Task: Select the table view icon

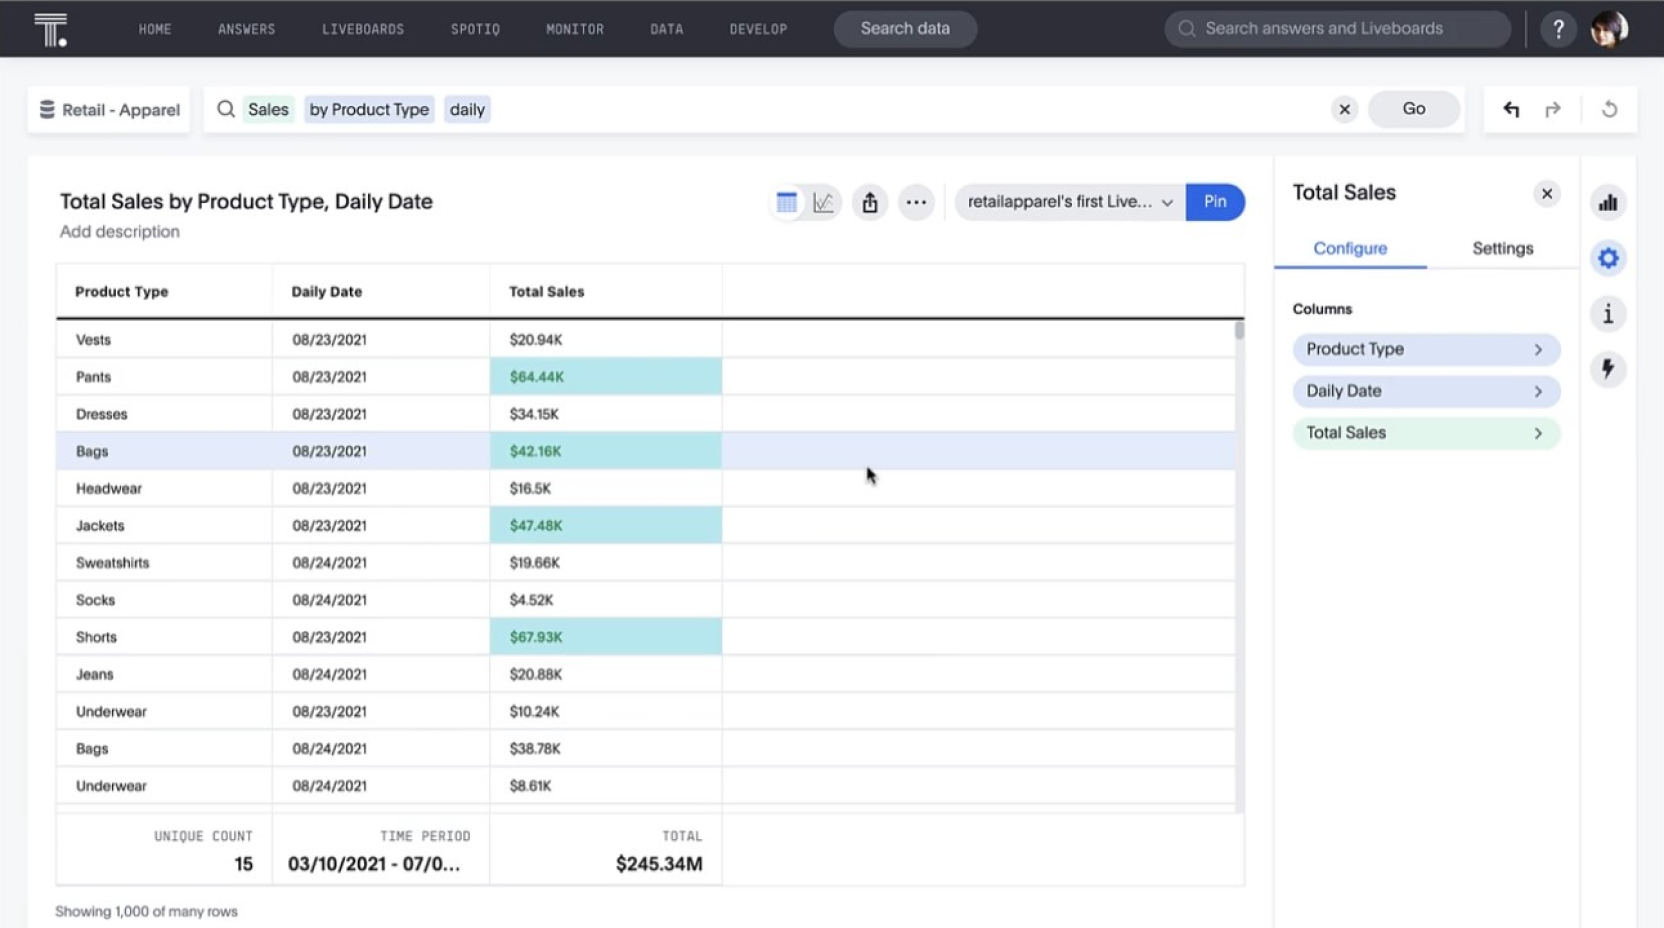Action: click(786, 202)
